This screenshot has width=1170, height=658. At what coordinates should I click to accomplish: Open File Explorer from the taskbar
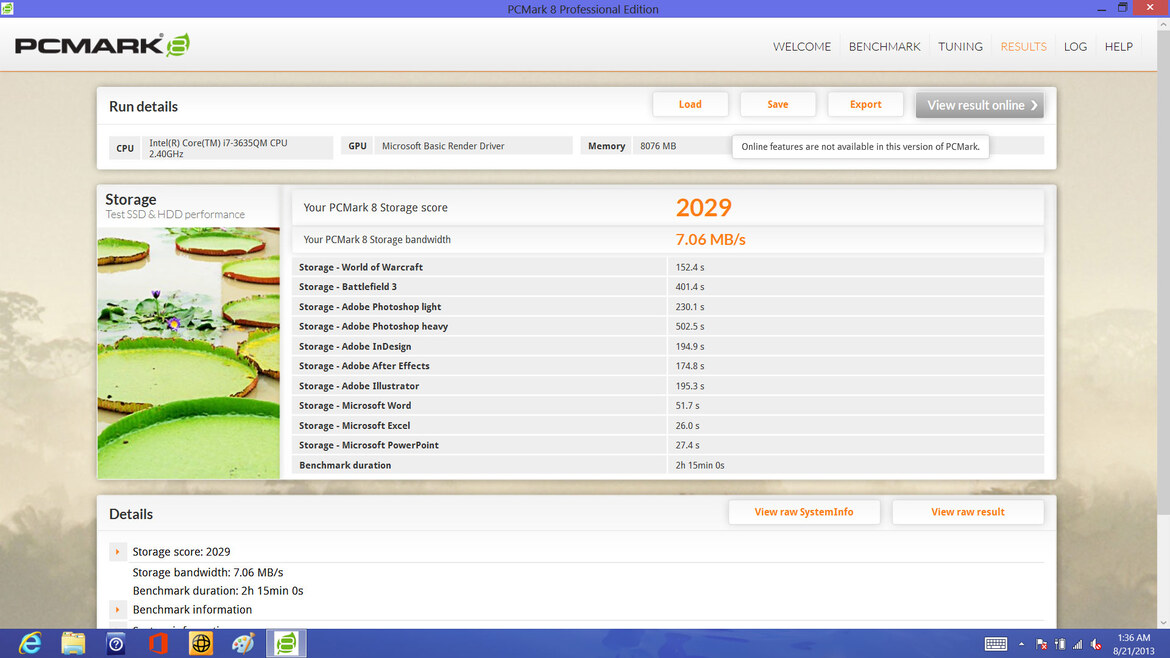[x=73, y=643]
